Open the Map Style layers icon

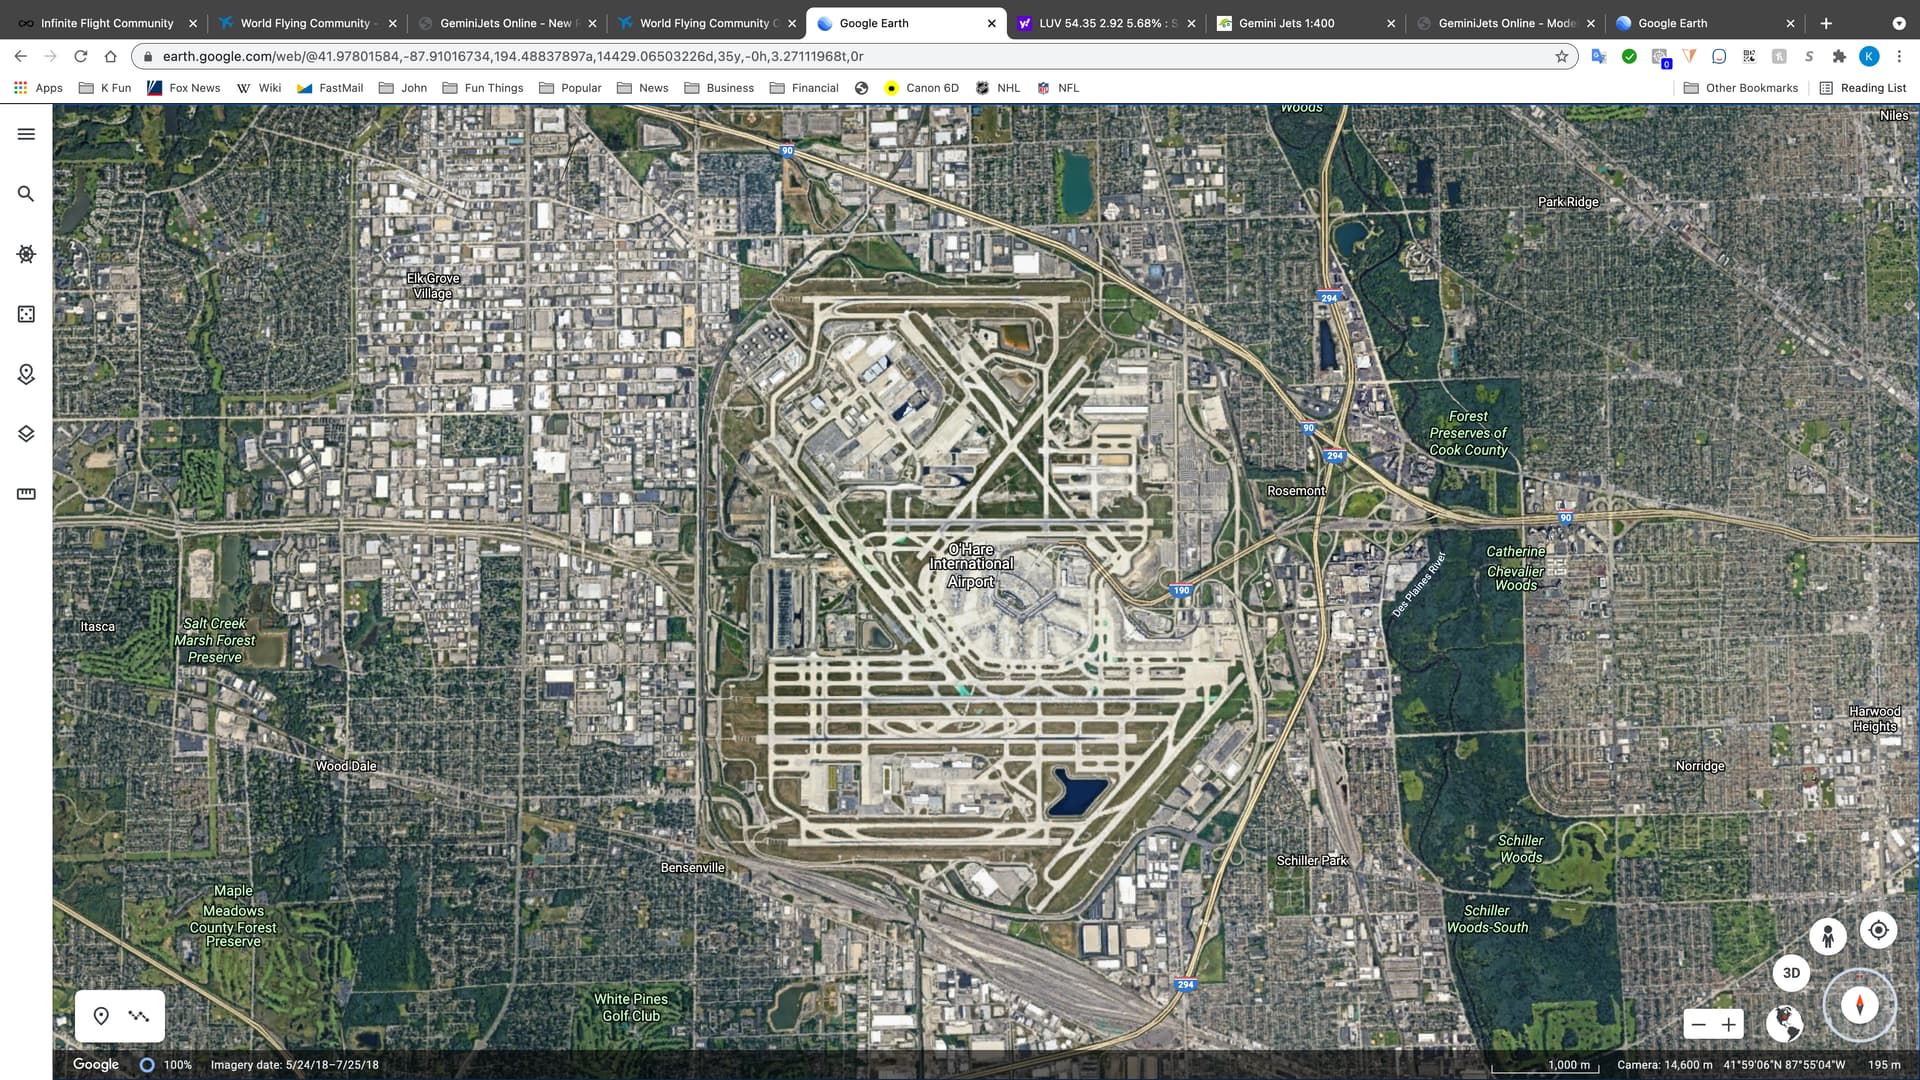tap(26, 434)
